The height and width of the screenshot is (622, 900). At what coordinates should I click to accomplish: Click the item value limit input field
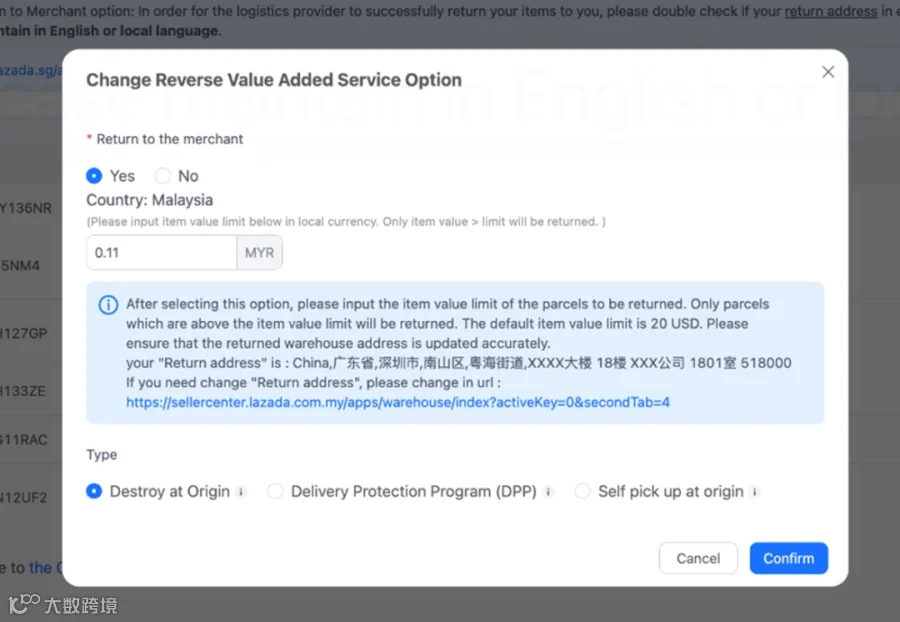click(162, 252)
